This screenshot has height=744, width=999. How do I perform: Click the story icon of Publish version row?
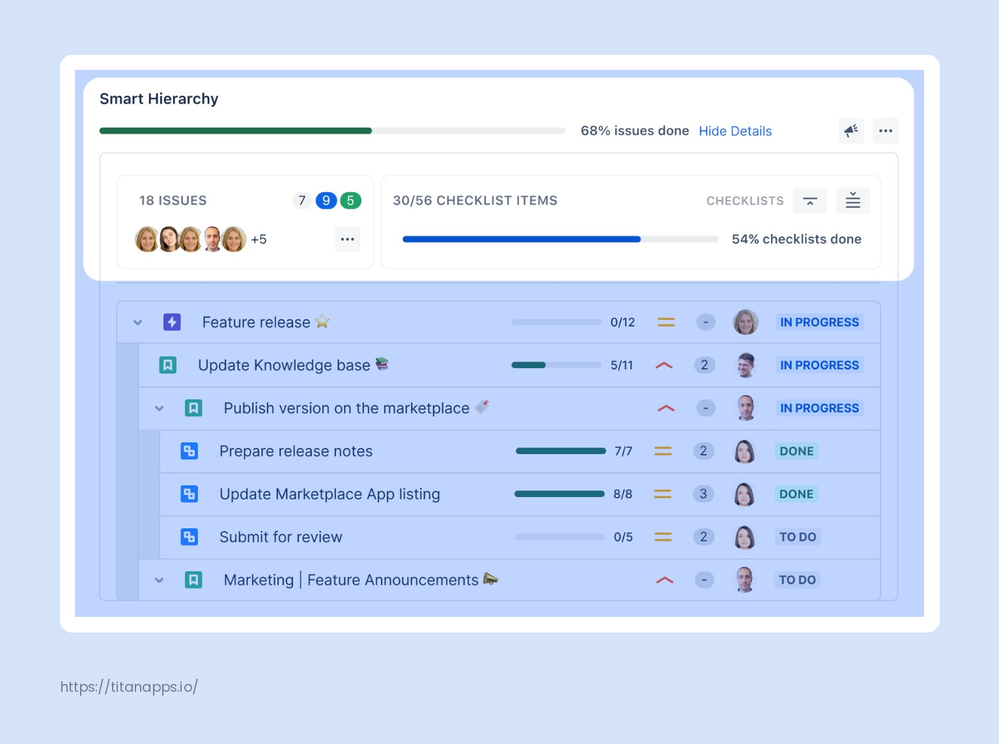tap(194, 408)
